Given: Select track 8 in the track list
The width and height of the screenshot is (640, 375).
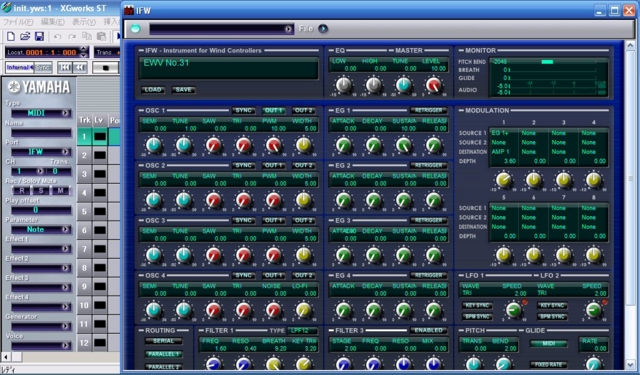Looking at the screenshot, I should (84, 268).
